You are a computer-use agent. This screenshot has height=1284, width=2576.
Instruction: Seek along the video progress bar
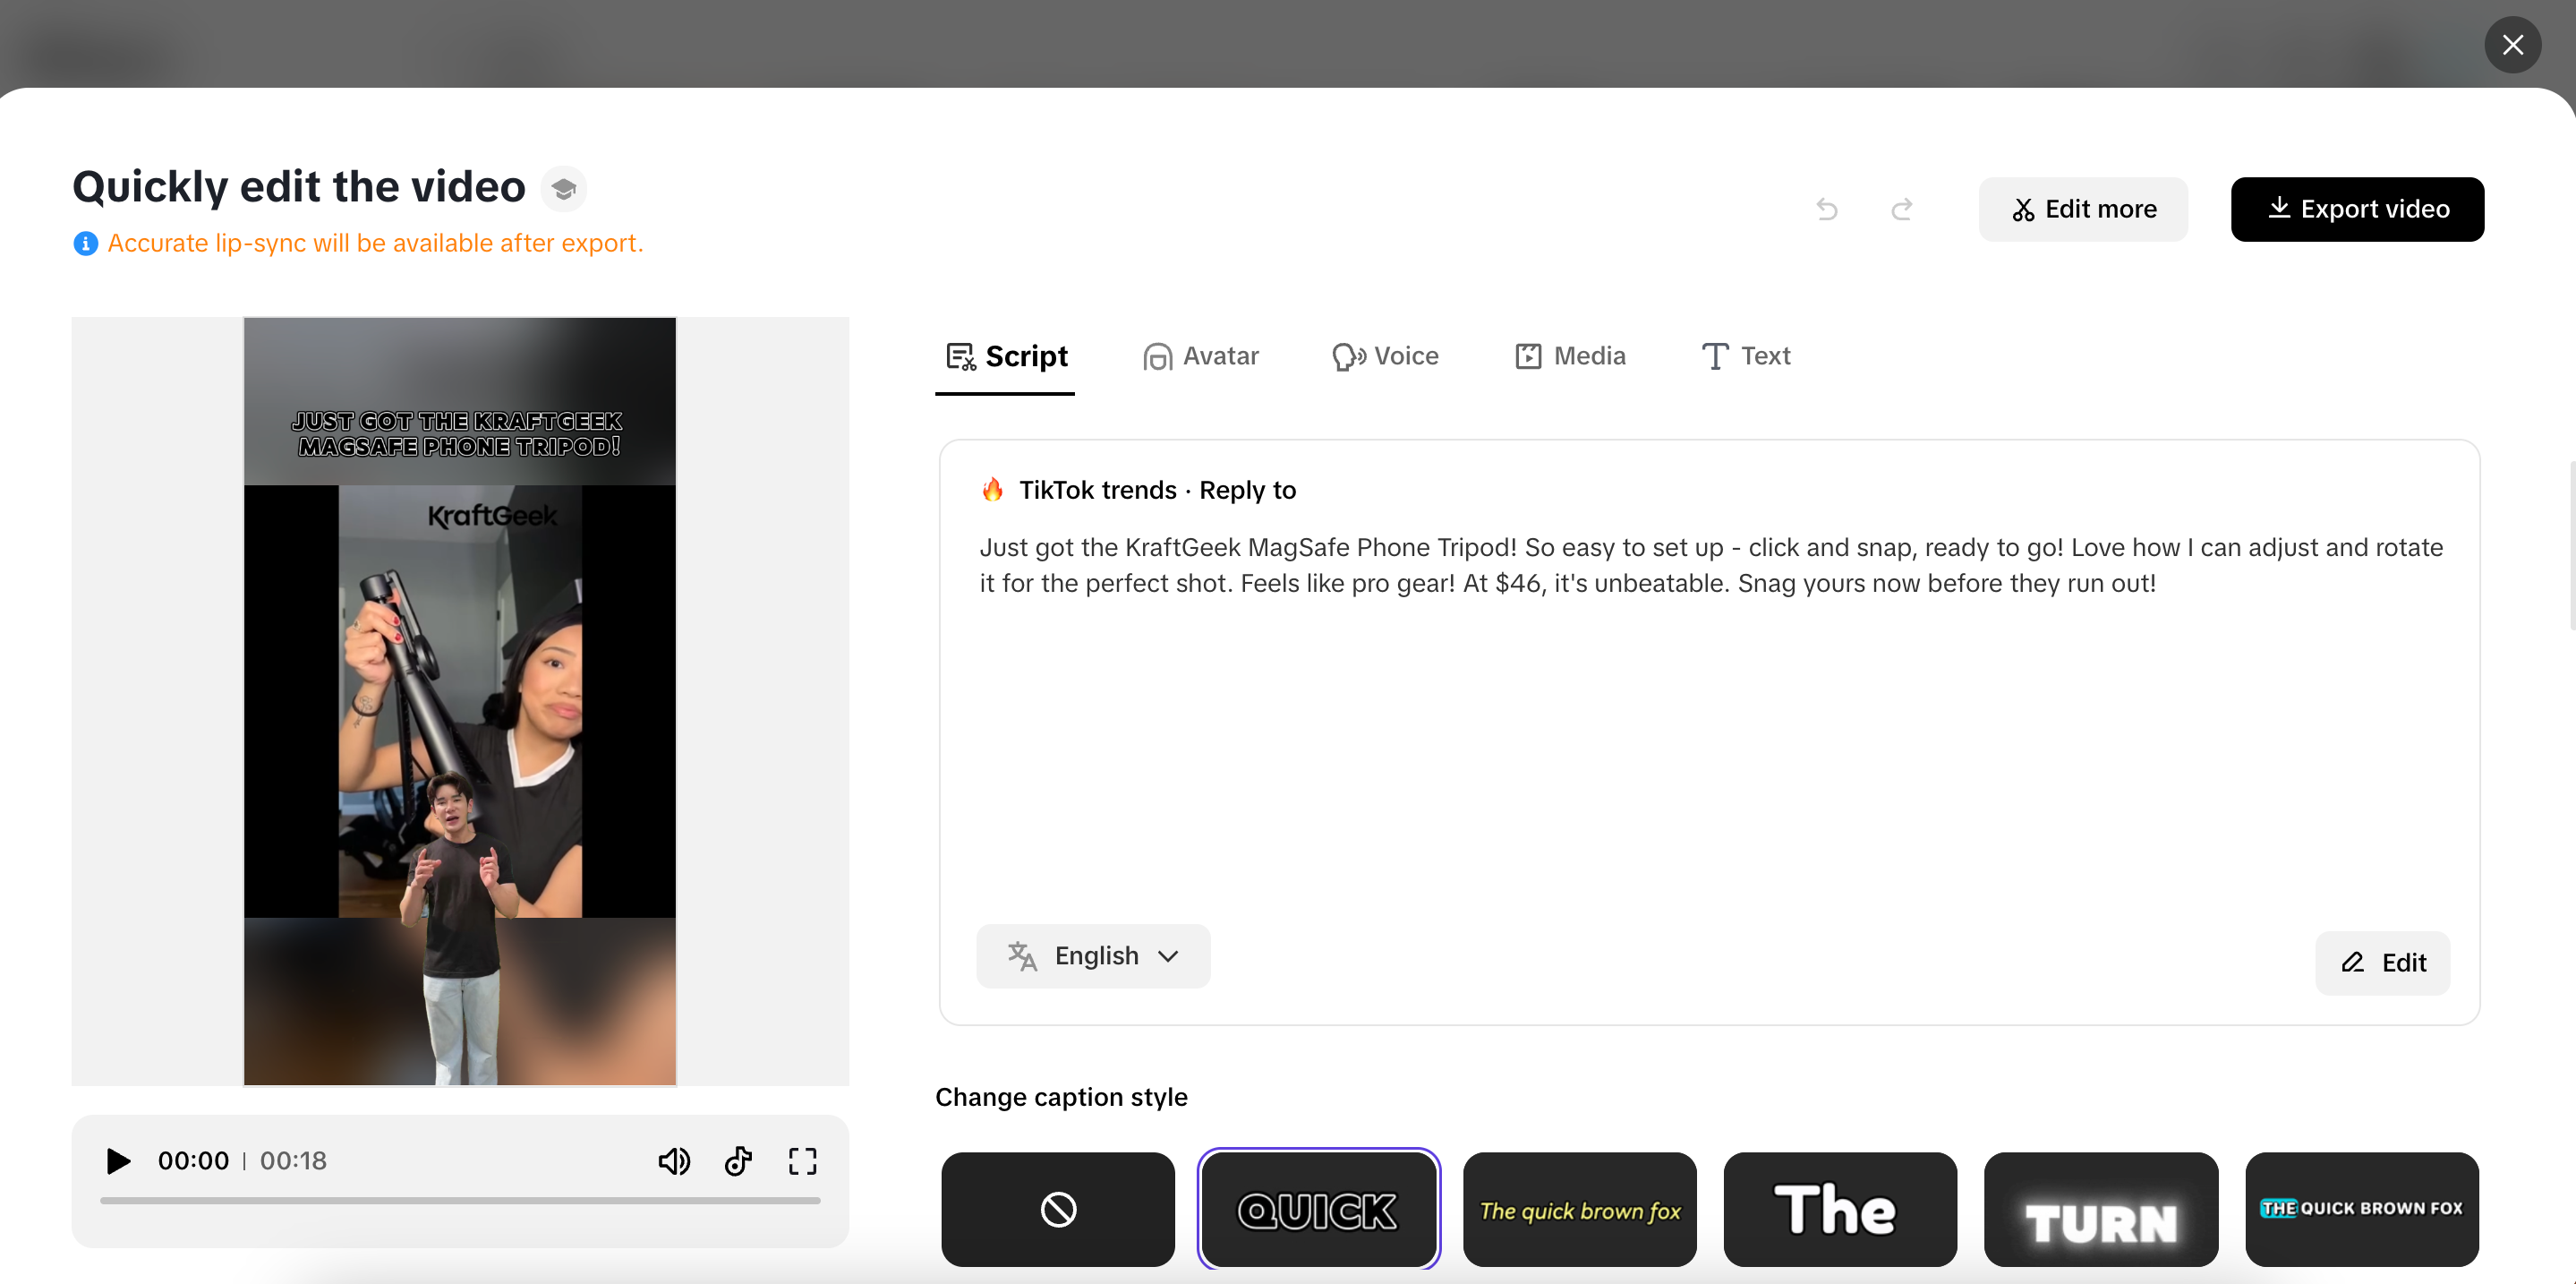[x=460, y=1200]
